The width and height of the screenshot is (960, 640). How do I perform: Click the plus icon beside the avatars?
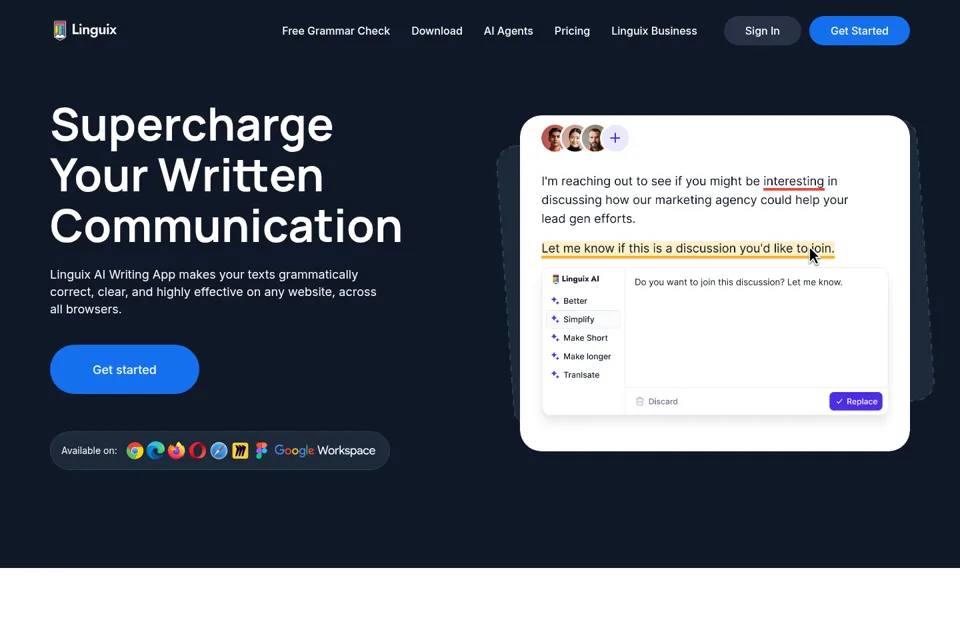coord(615,138)
